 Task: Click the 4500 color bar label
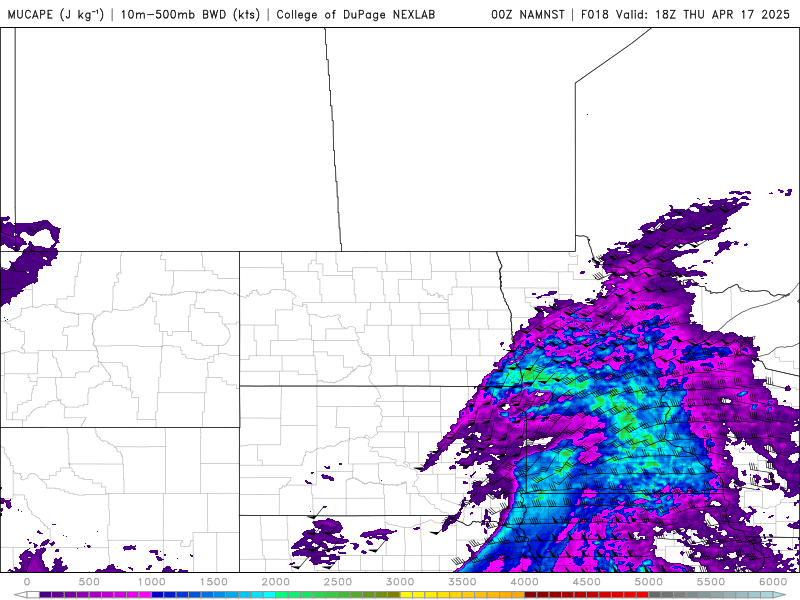[587, 582]
